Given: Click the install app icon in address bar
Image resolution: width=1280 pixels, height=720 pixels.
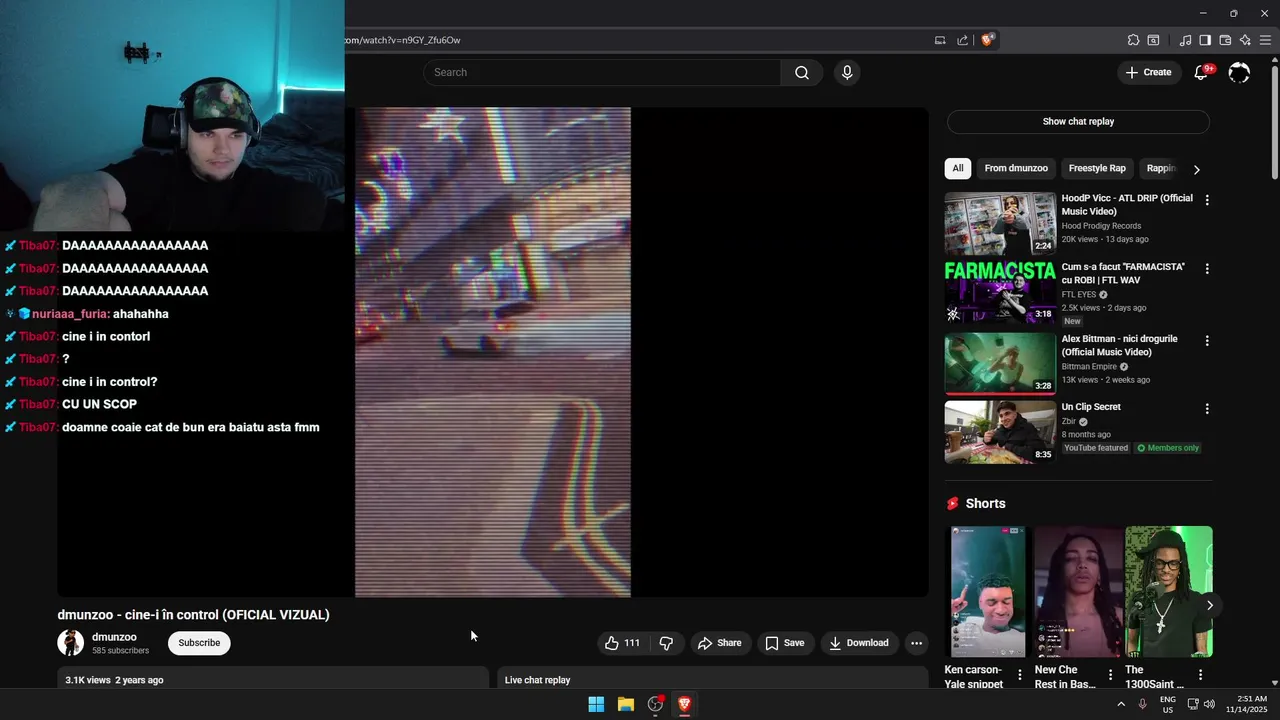Looking at the screenshot, I should point(940,40).
